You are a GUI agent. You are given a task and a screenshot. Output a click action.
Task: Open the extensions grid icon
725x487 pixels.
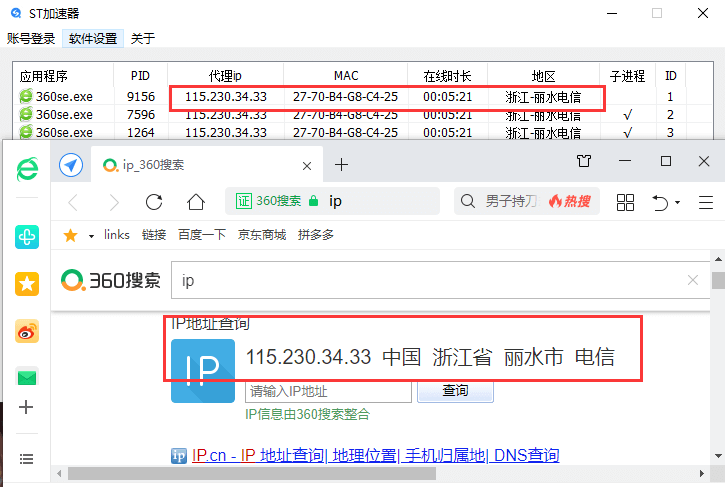click(625, 202)
